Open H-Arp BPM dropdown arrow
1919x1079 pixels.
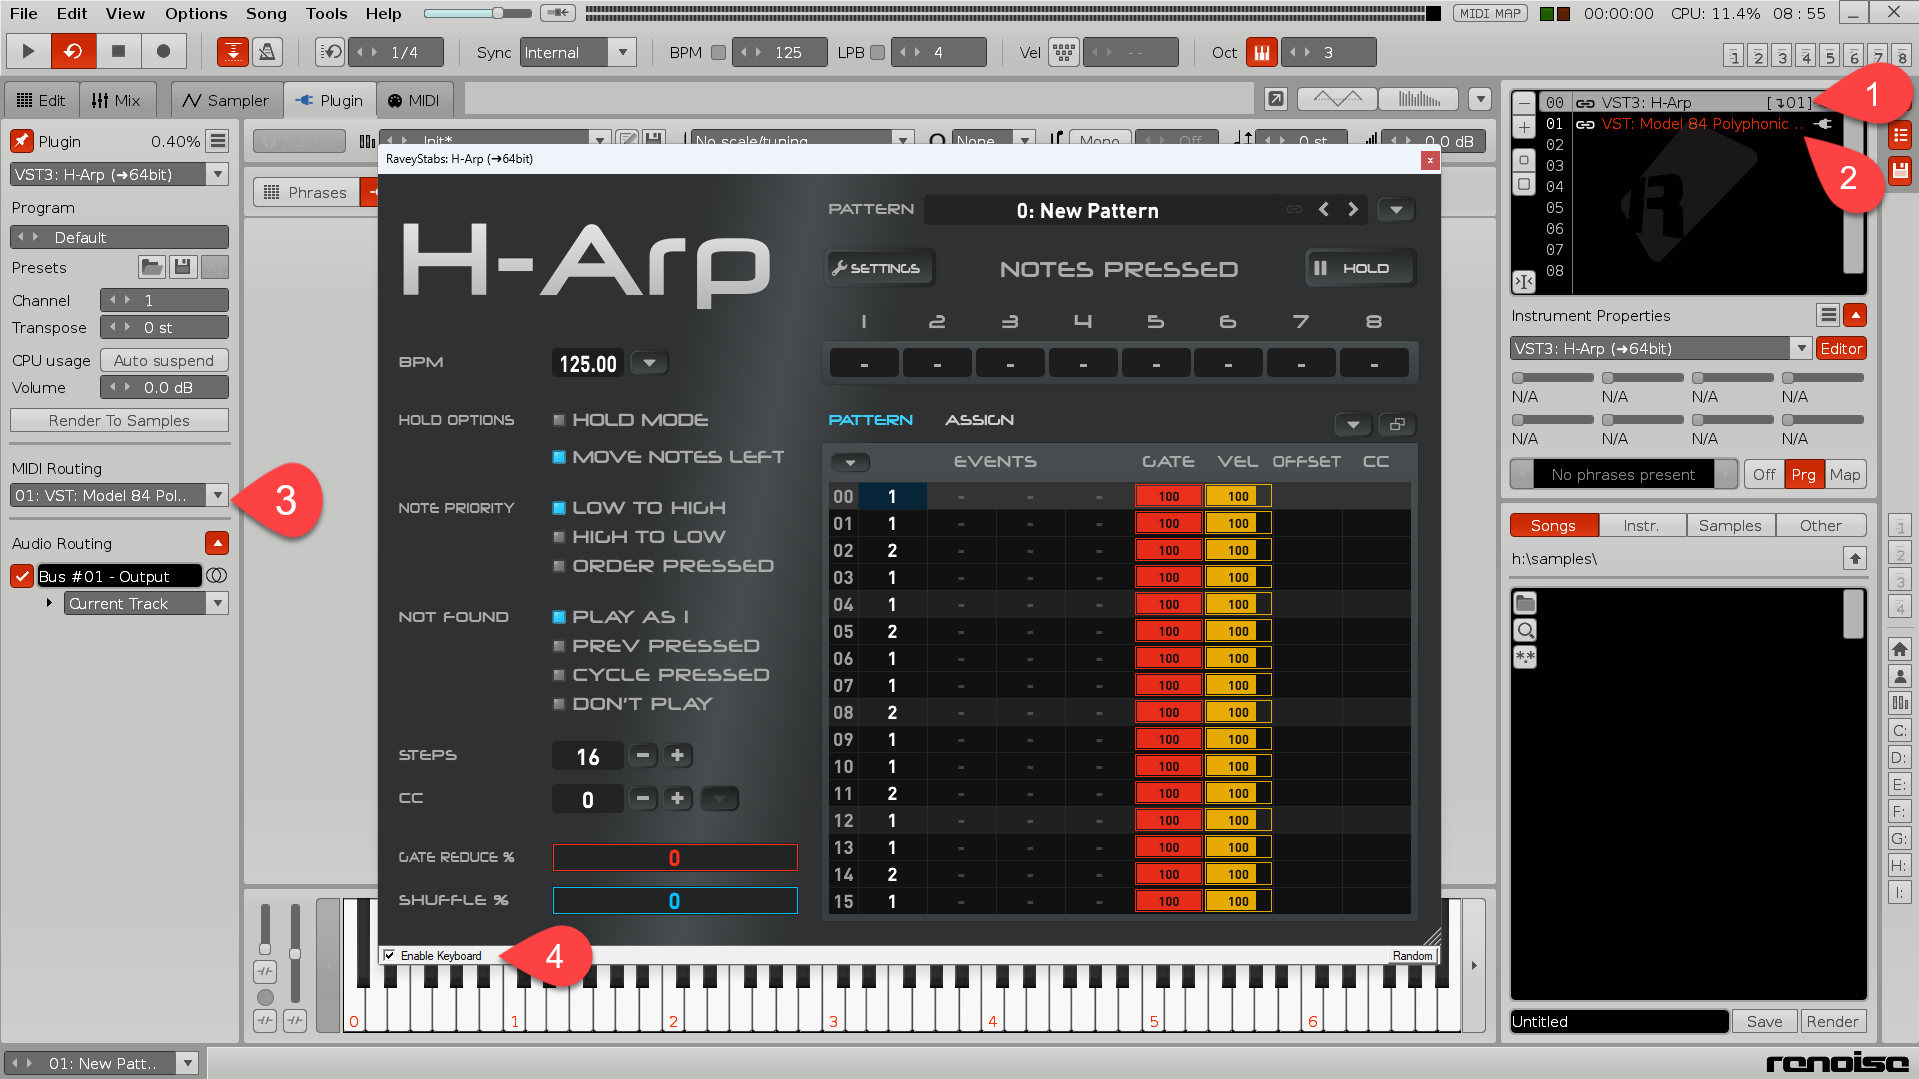tap(649, 363)
